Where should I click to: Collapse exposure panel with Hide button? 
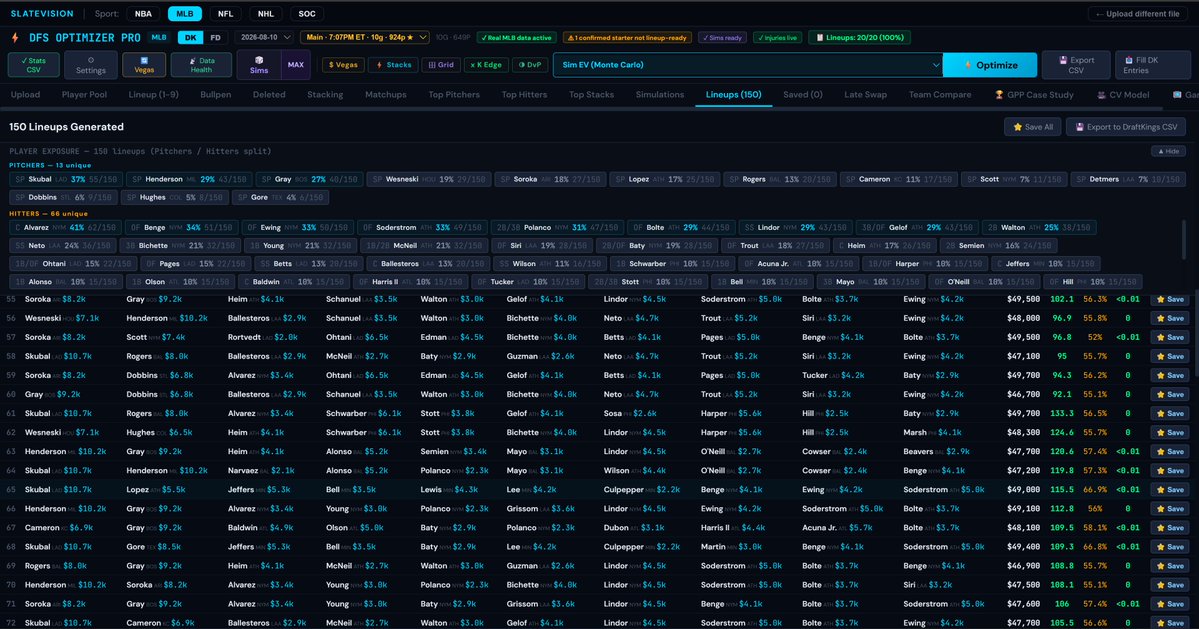click(1168, 151)
